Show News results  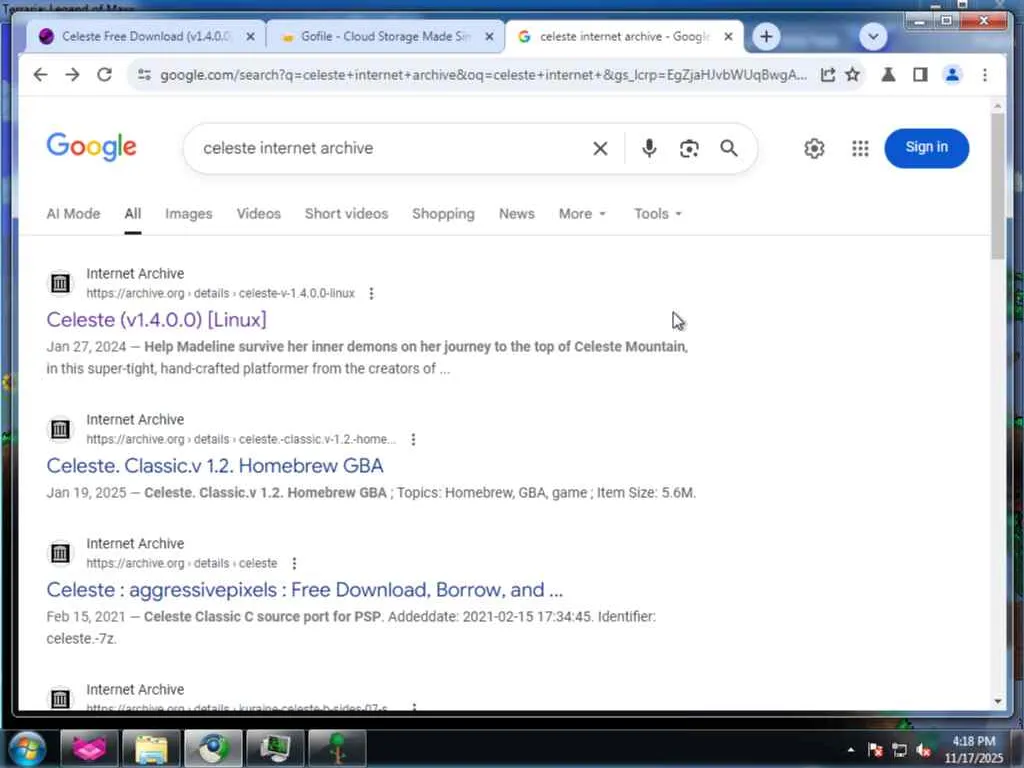(x=517, y=214)
